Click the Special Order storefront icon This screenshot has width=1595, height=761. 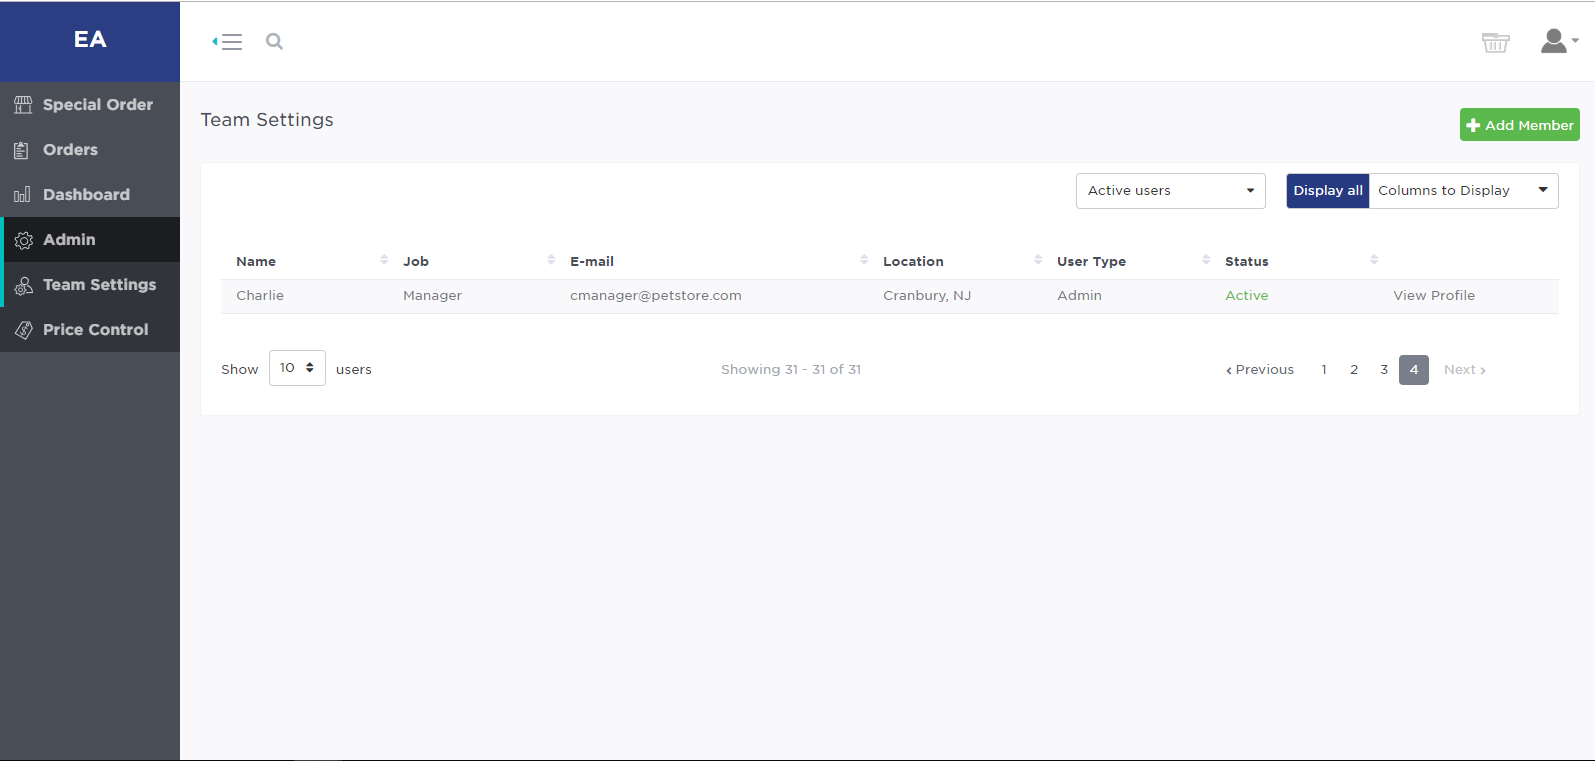(x=23, y=105)
